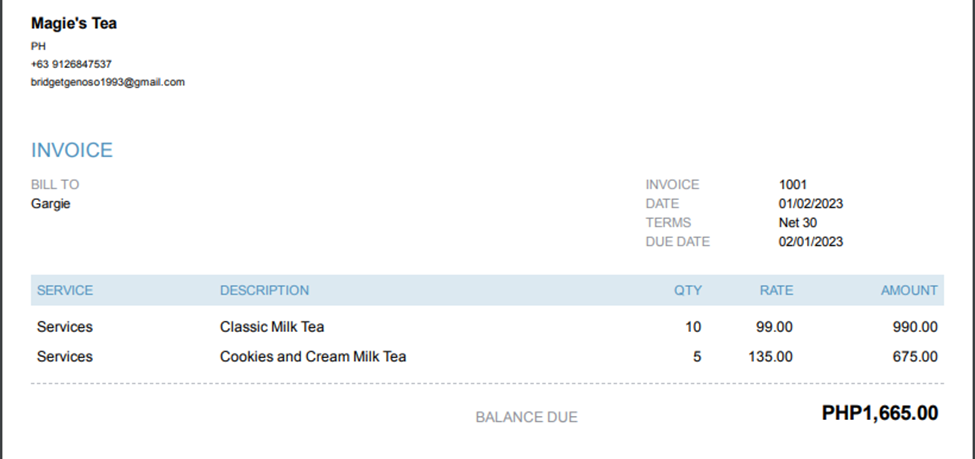975x459 pixels.
Task: Click the 990.00 amount value
Action: 915,327
